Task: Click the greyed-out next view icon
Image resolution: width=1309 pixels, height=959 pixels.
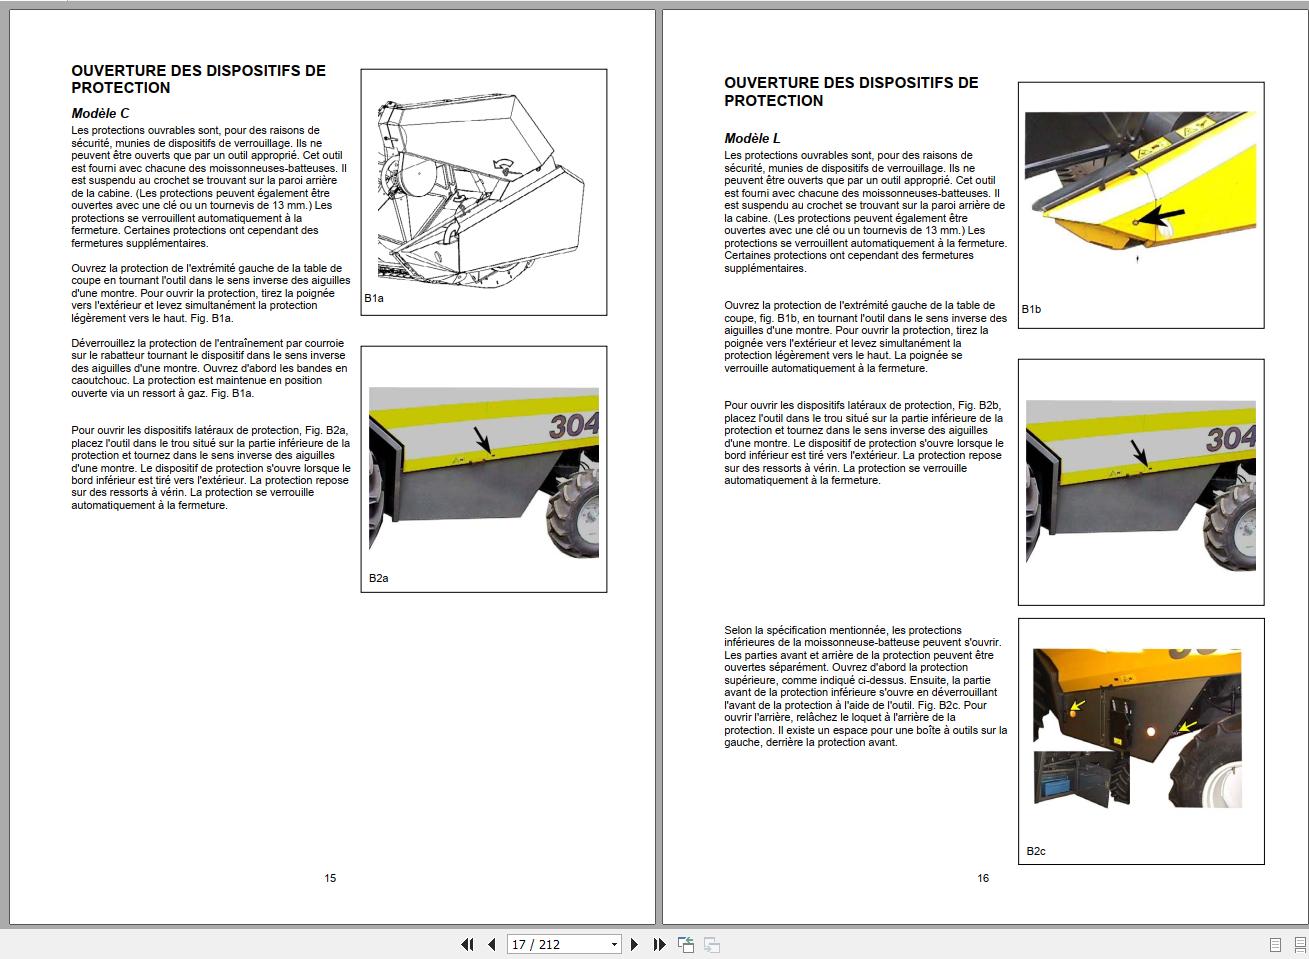Action: (712, 944)
